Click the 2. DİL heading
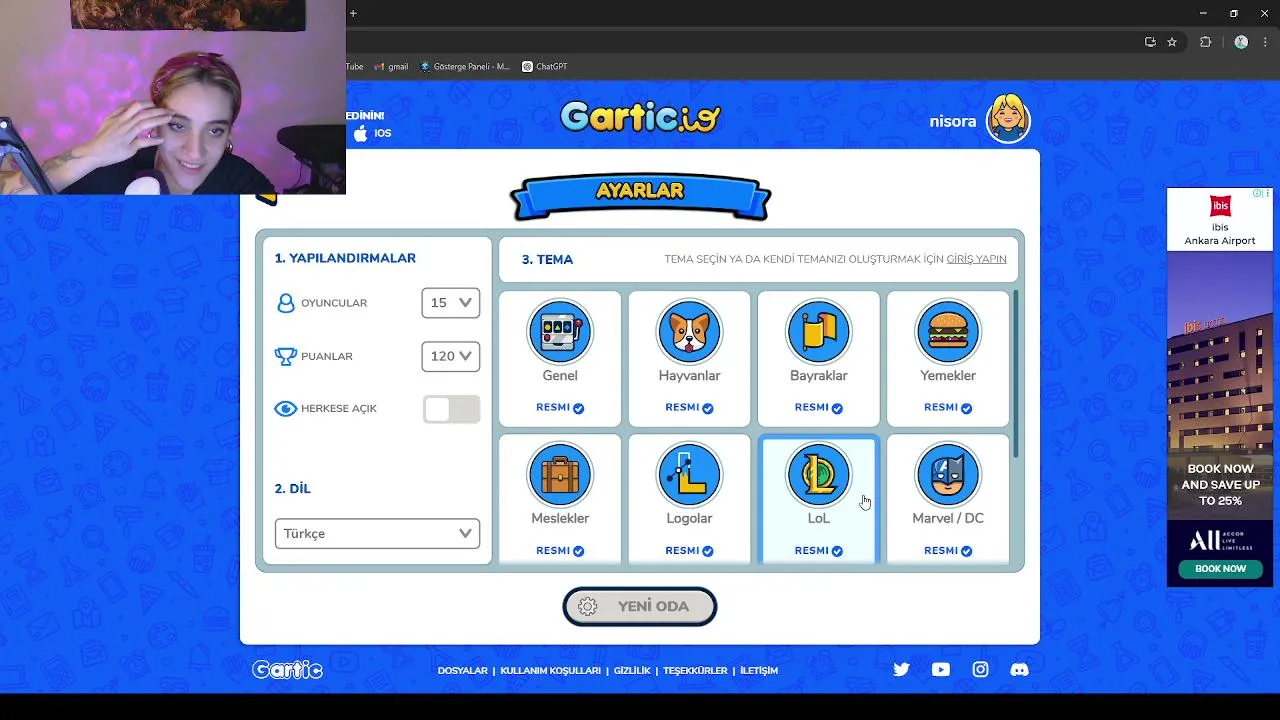 coord(293,488)
